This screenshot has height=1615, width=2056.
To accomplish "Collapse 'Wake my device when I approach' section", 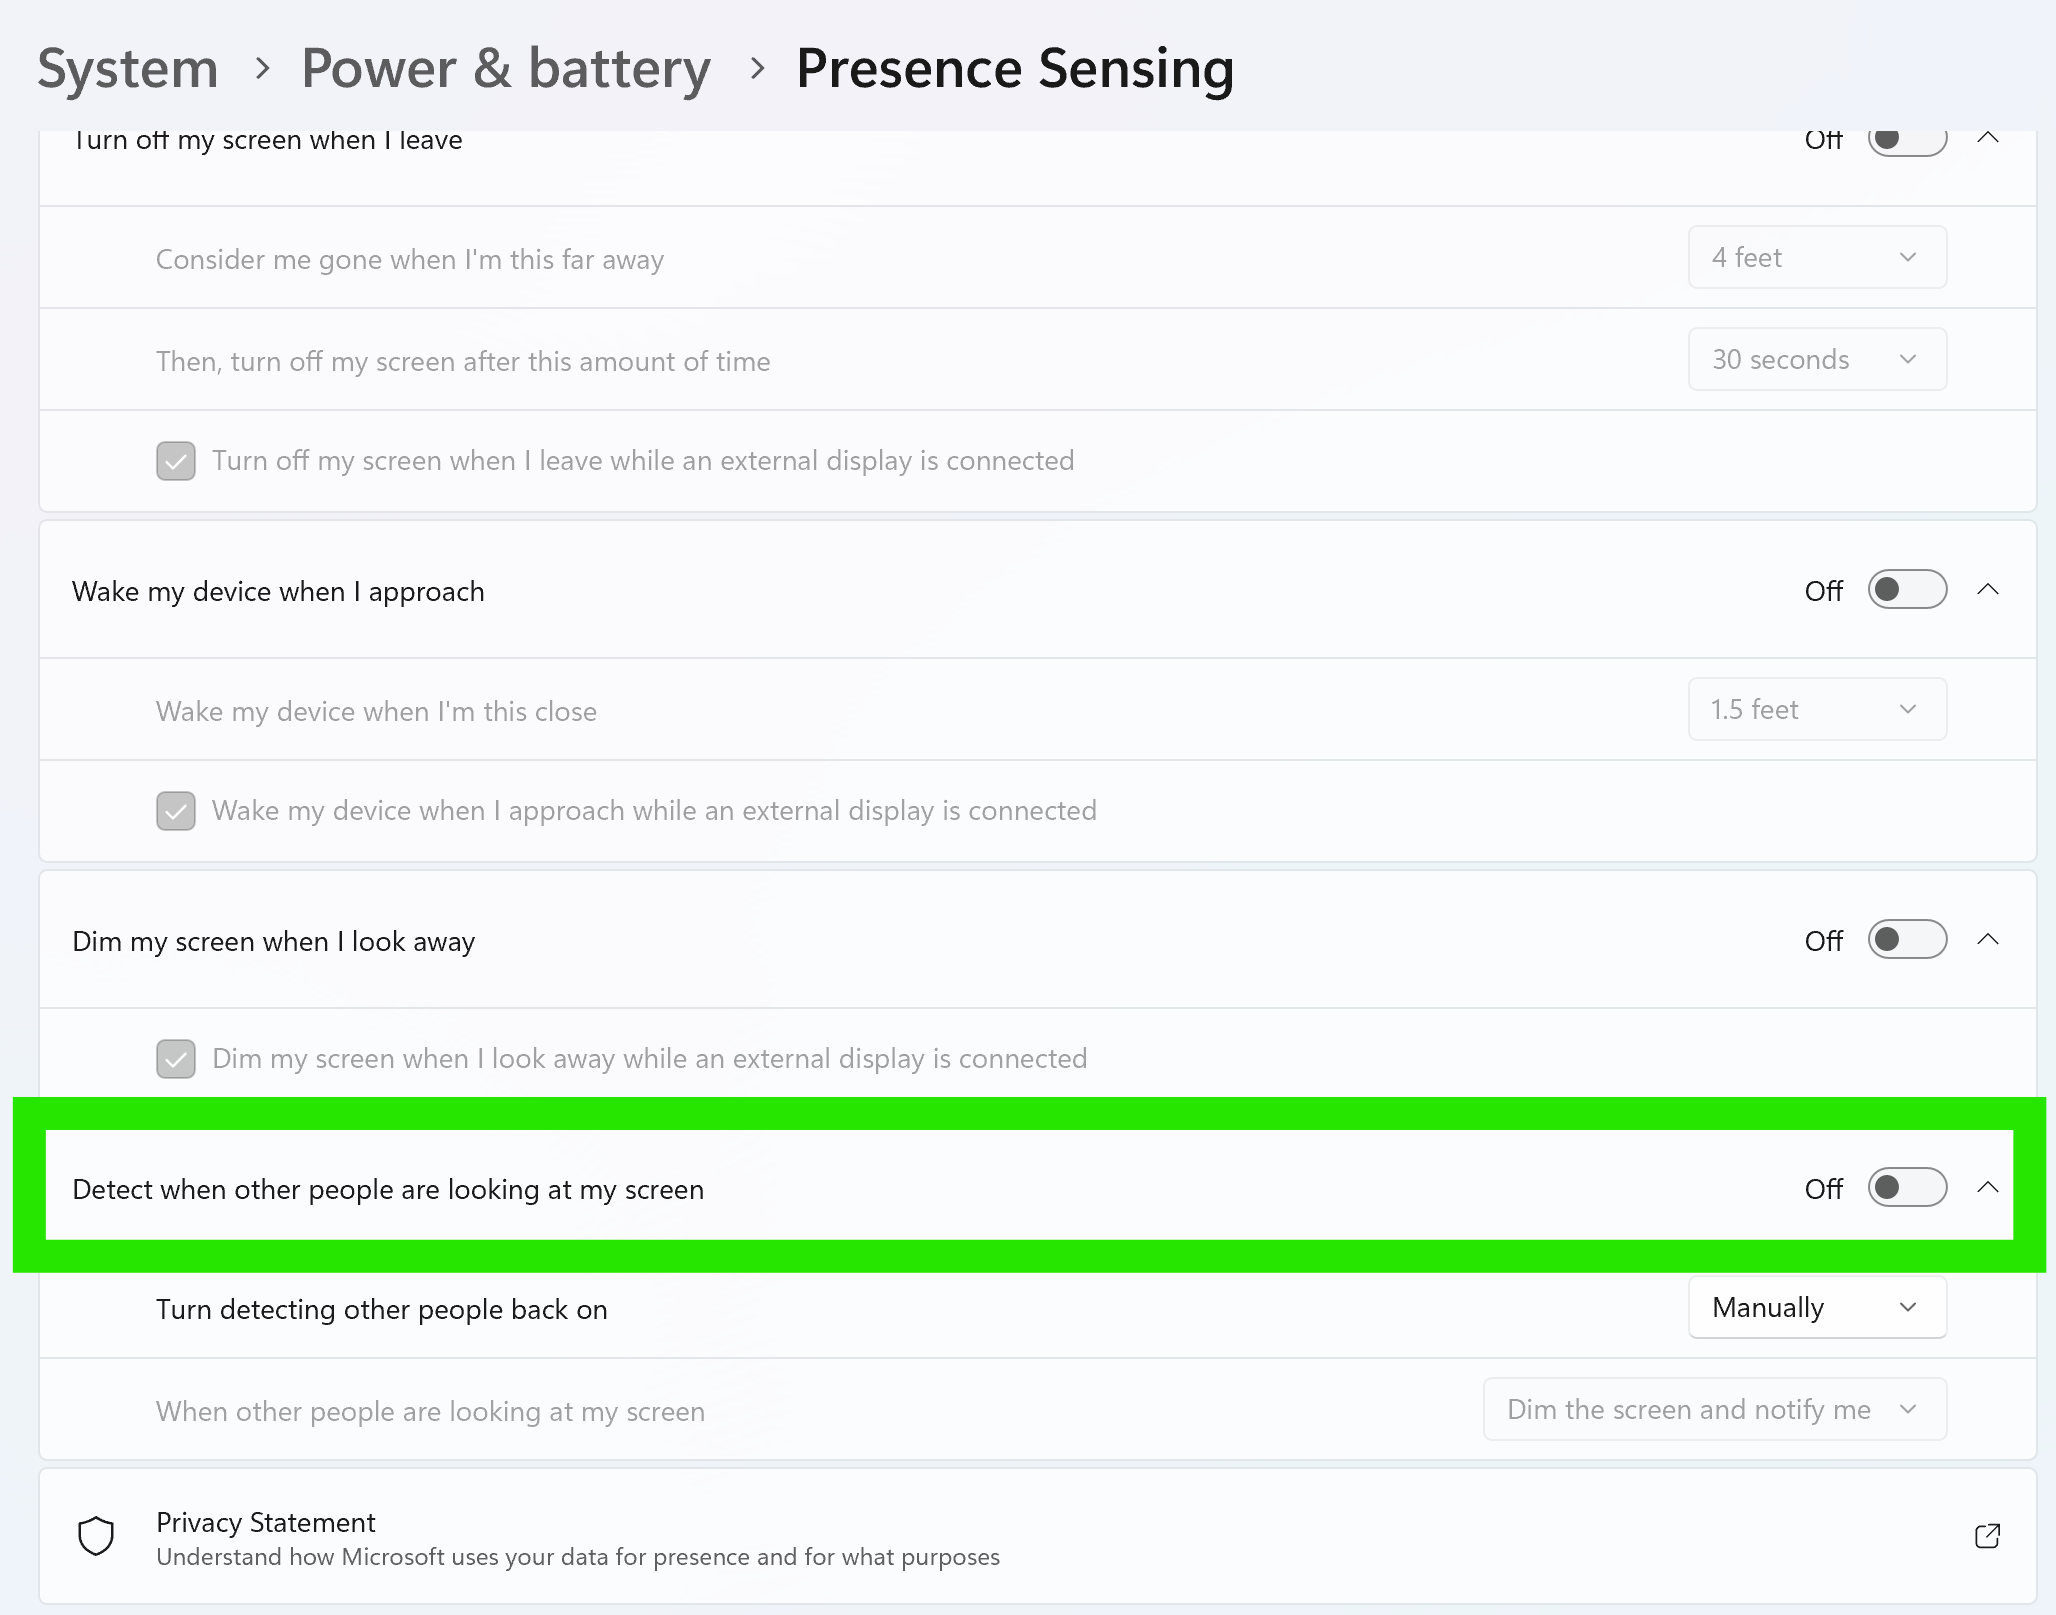I will pyautogui.click(x=1988, y=590).
